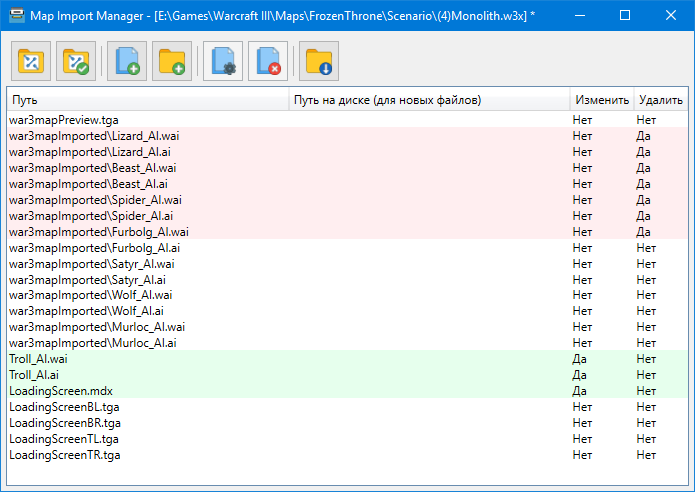The image size is (695, 492).
Task: Click Удалить value Да for Furbolg_AI.wai
Action: coord(643,231)
